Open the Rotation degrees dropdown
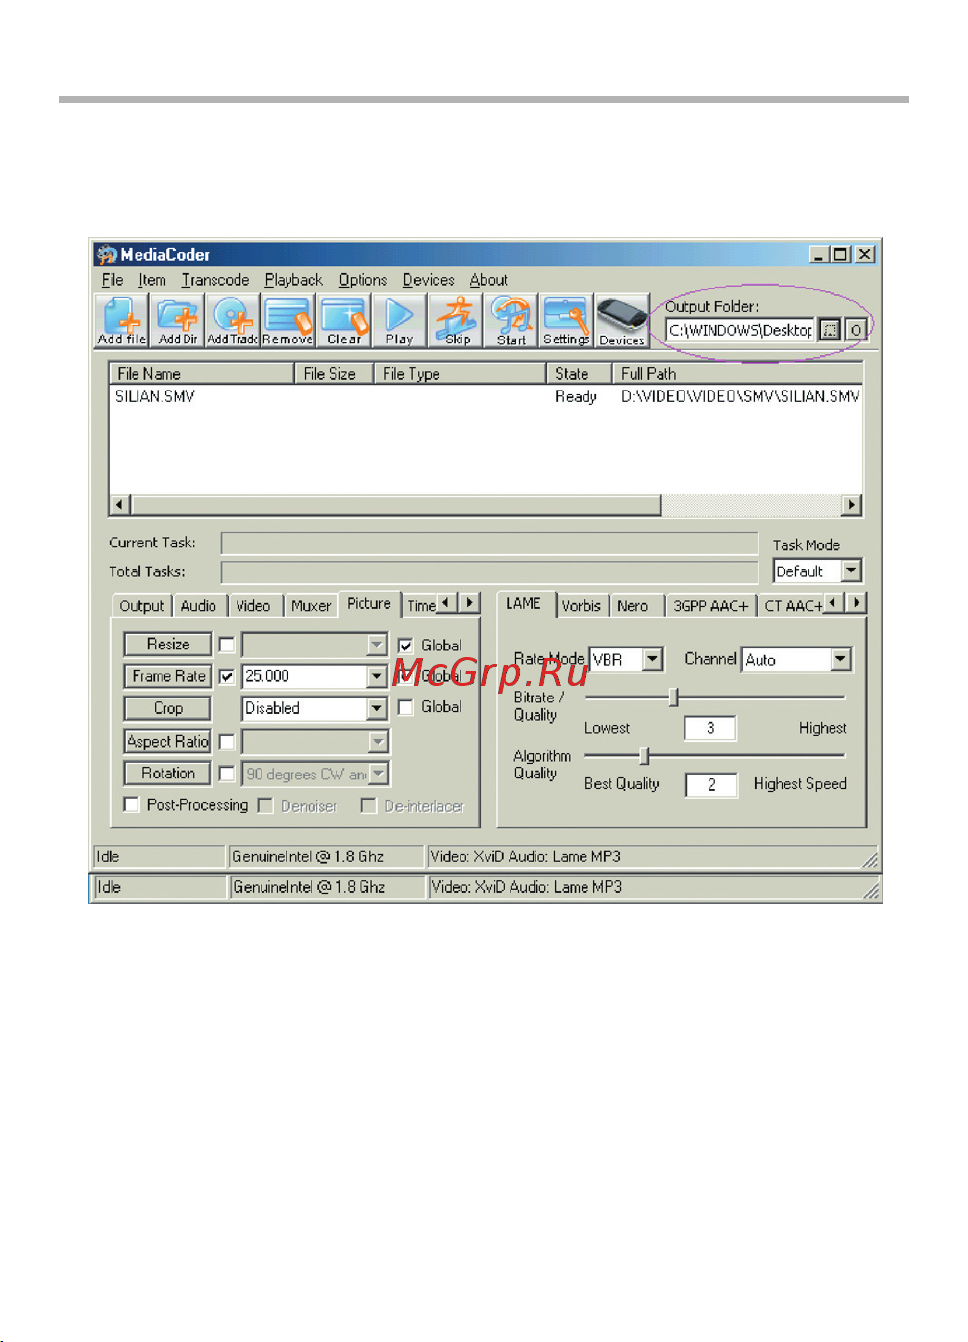The image size is (968, 1342). pos(378,774)
